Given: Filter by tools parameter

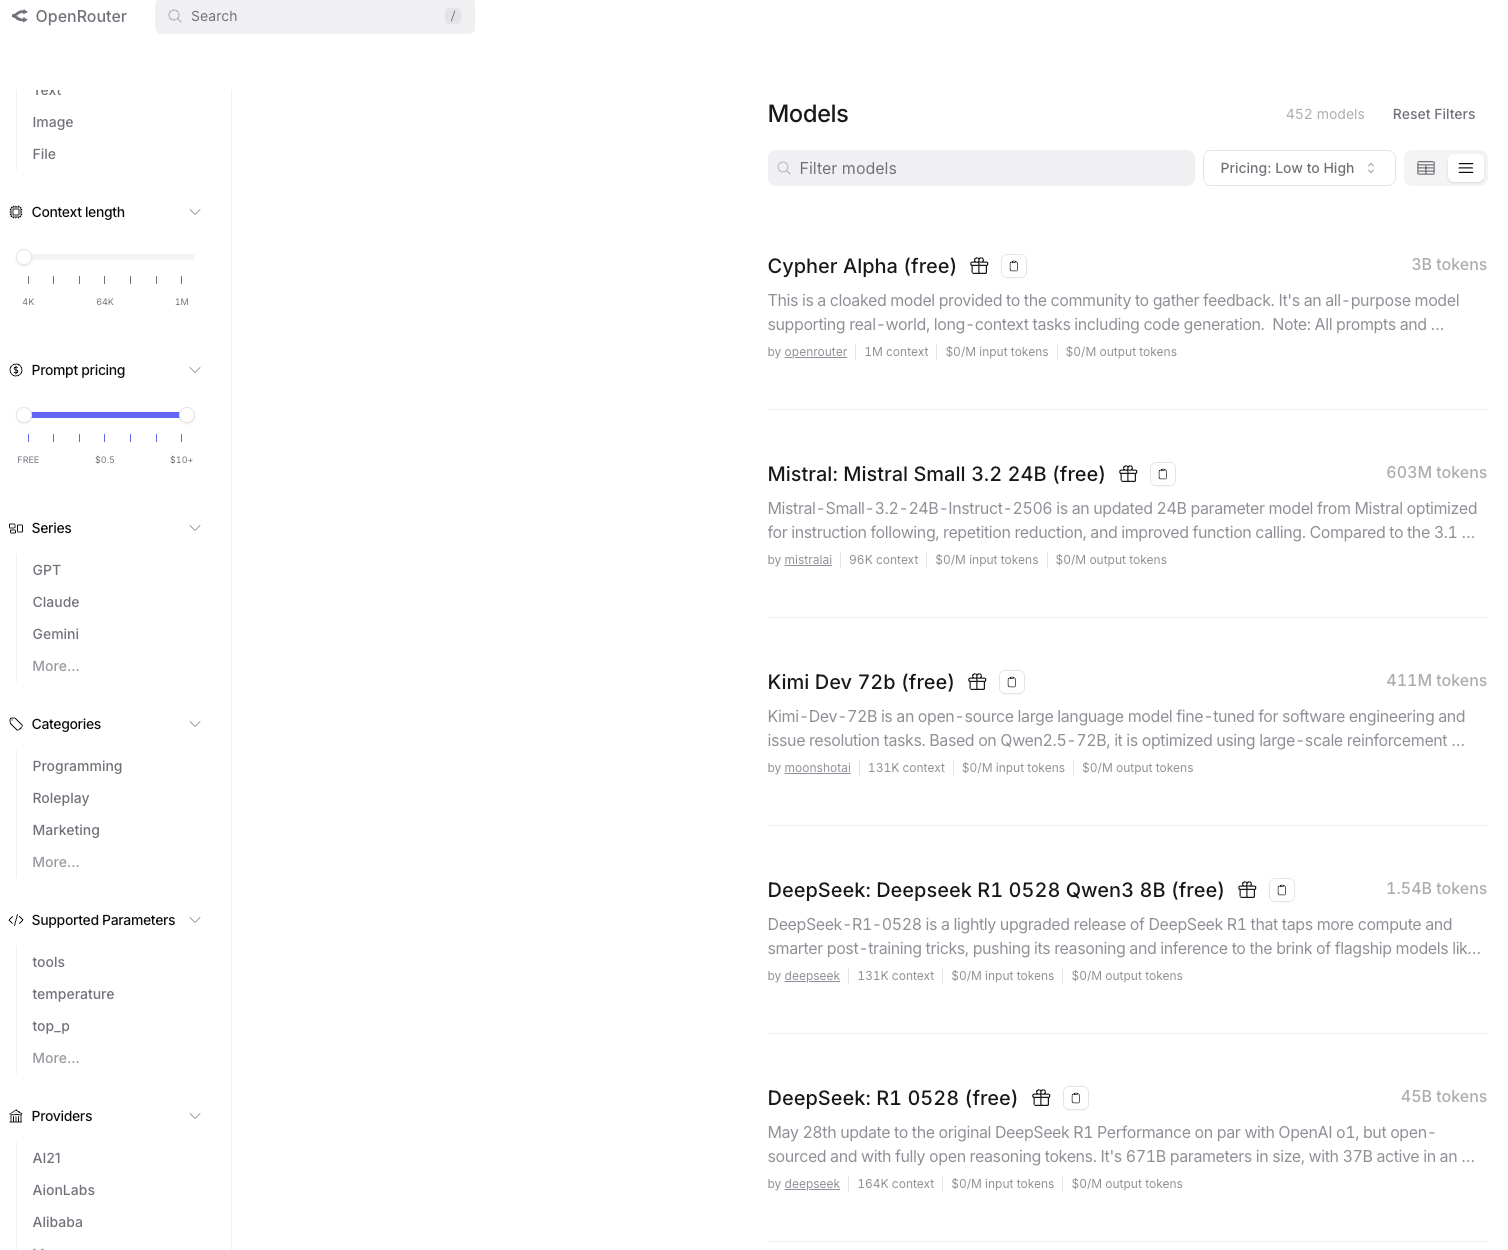Looking at the screenshot, I should (49, 962).
